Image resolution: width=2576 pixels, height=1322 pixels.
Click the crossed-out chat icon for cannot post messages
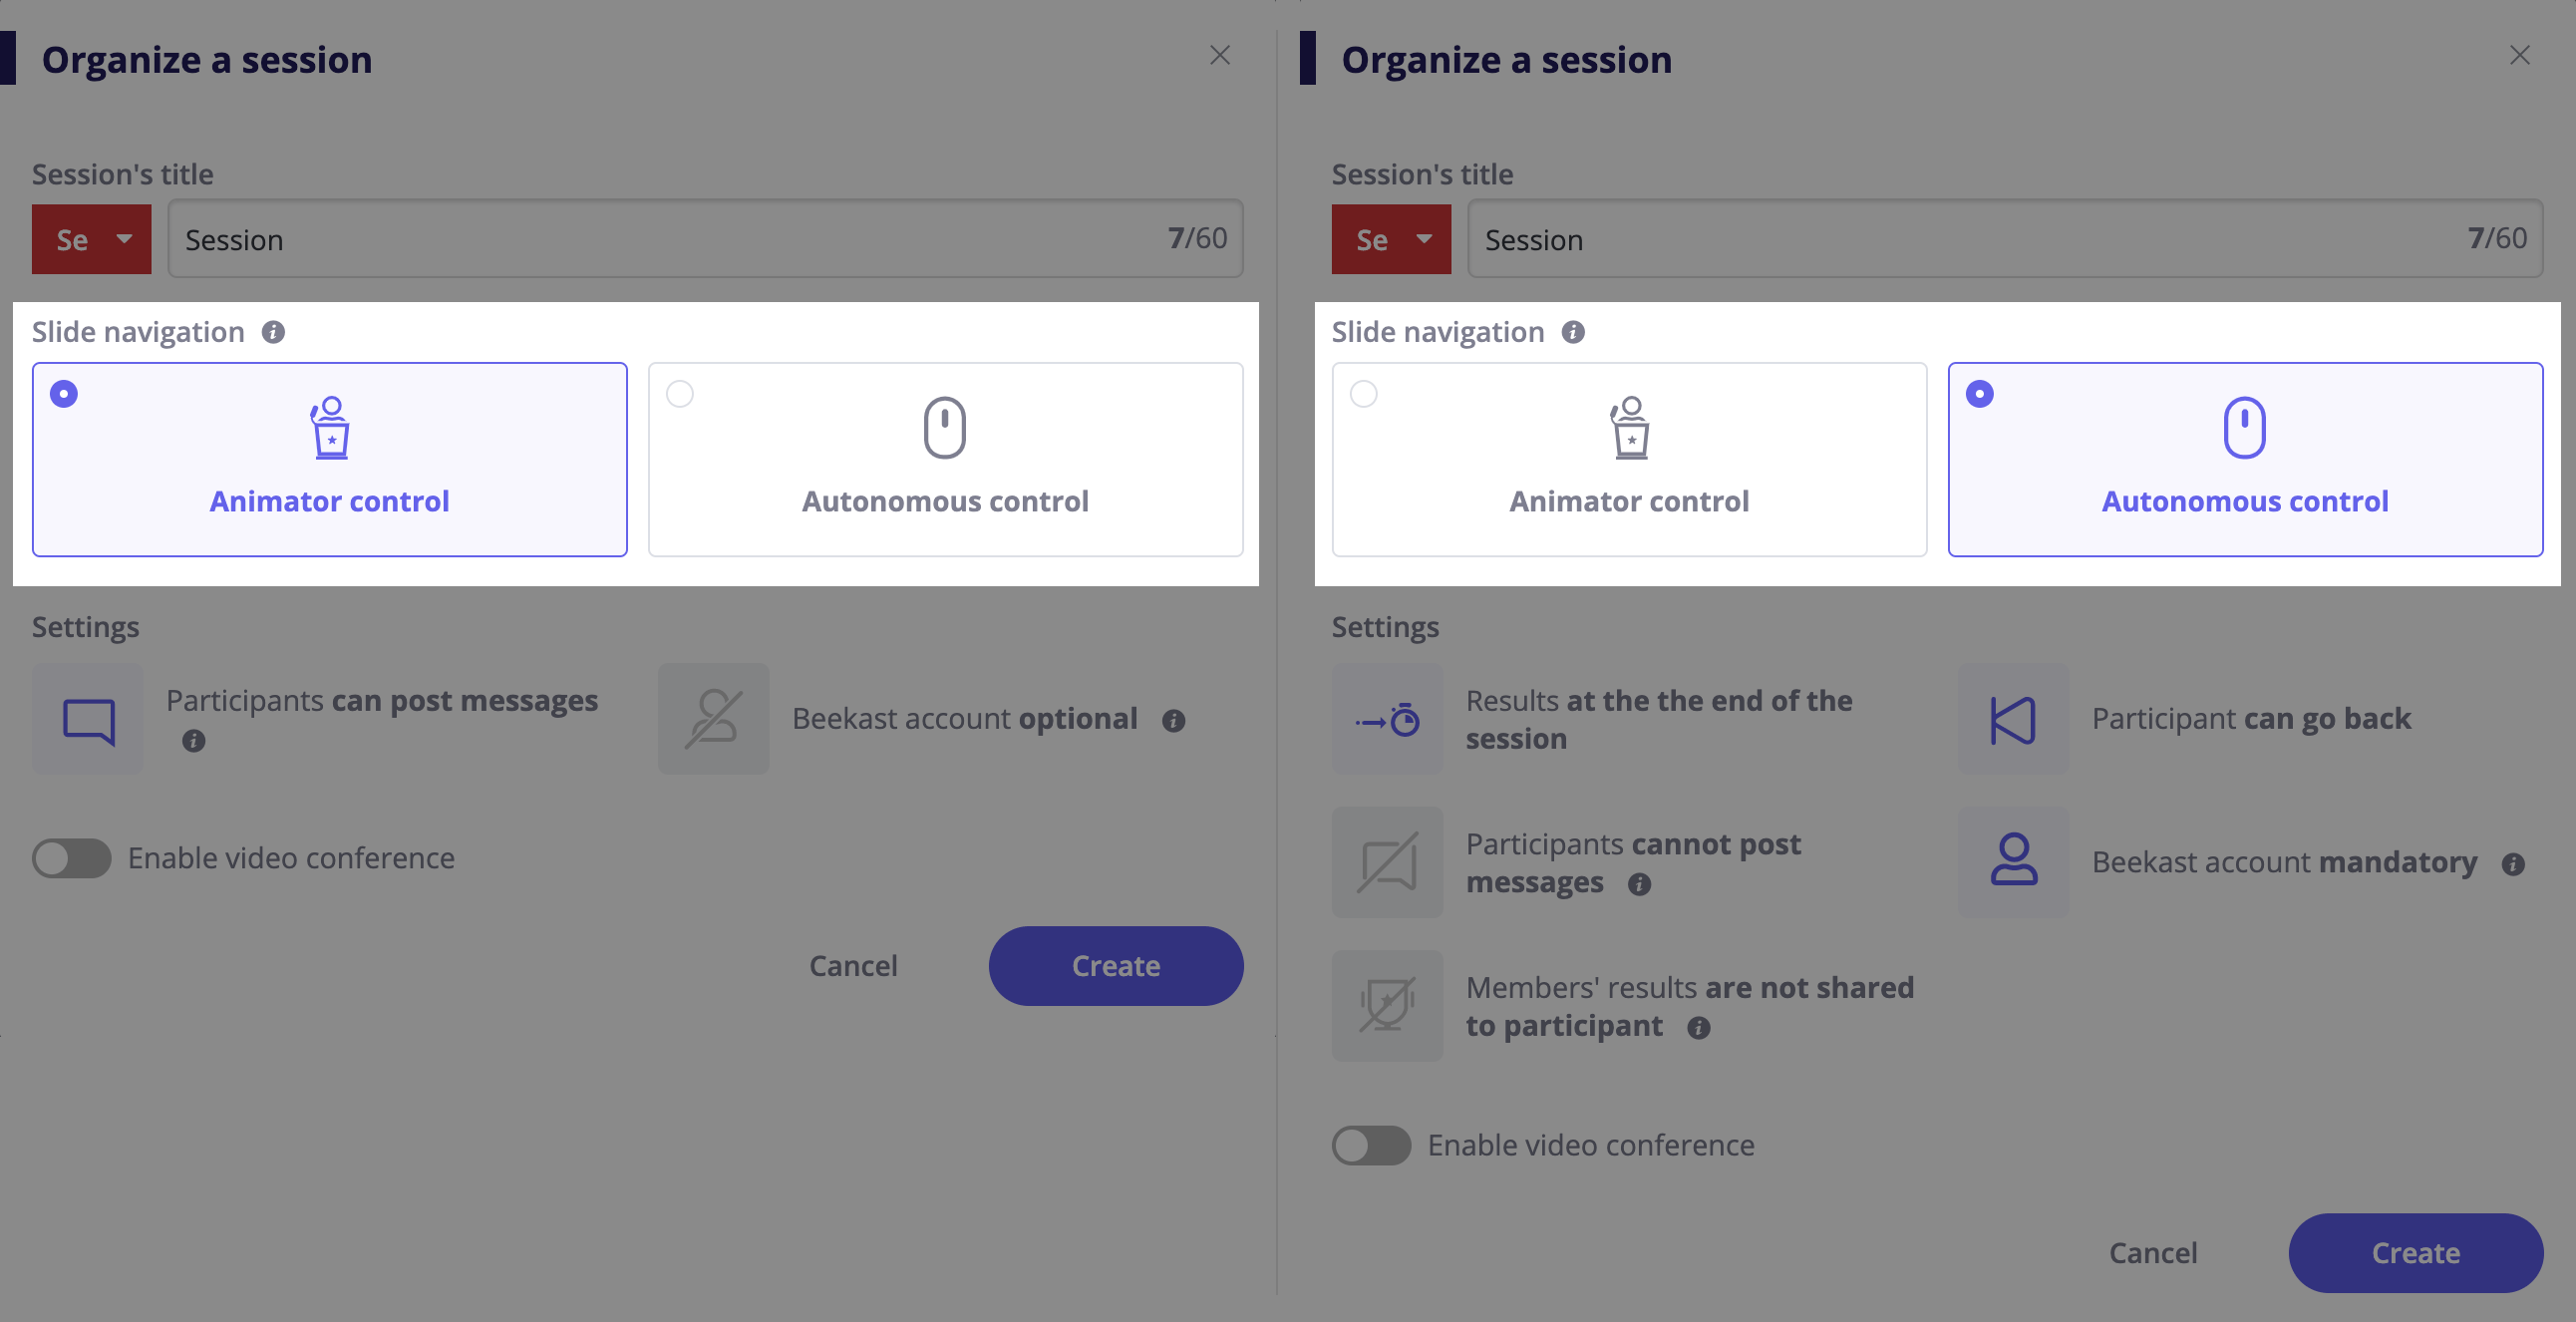click(1387, 862)
